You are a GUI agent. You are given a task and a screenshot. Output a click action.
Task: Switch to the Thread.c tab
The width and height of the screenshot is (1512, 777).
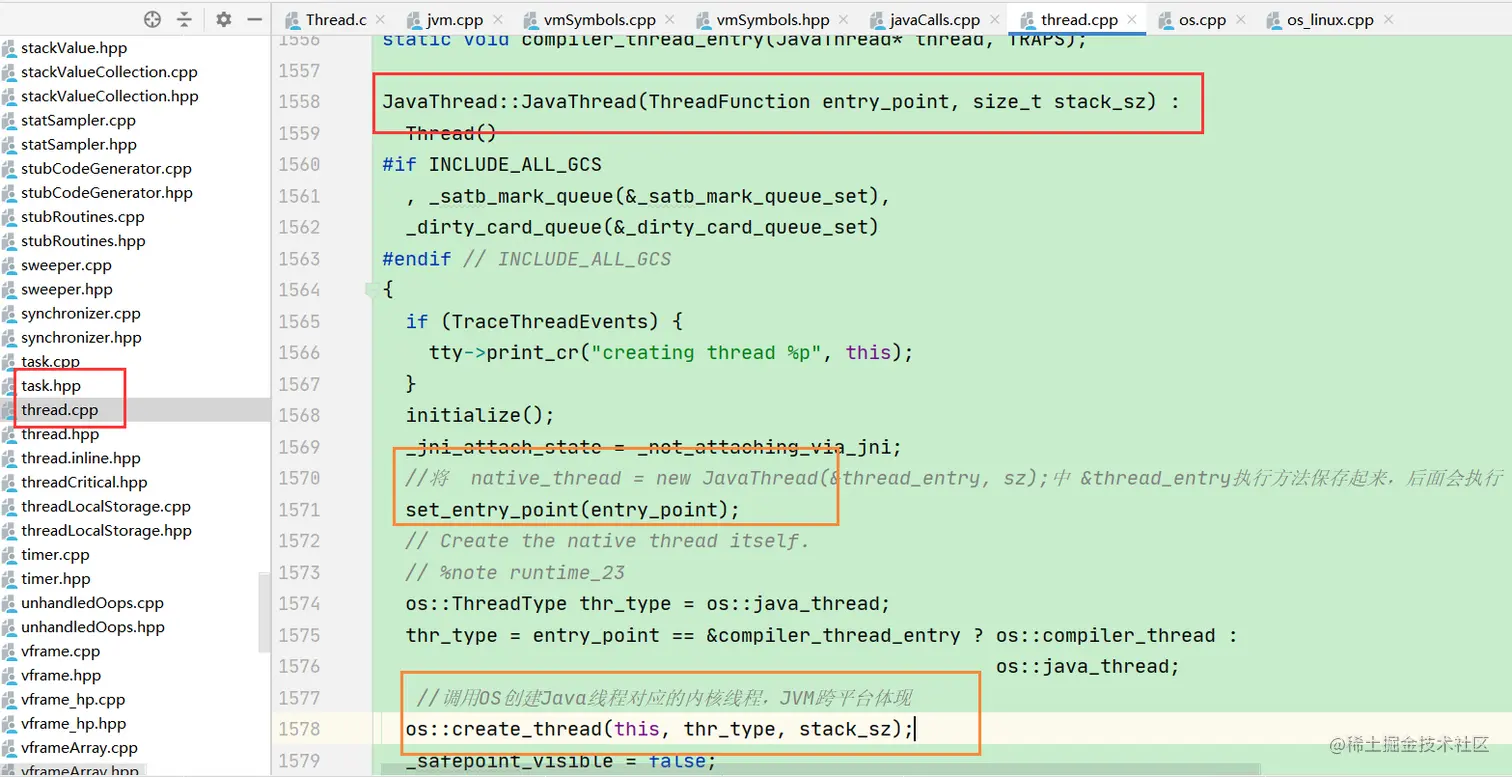pos(336,19)
